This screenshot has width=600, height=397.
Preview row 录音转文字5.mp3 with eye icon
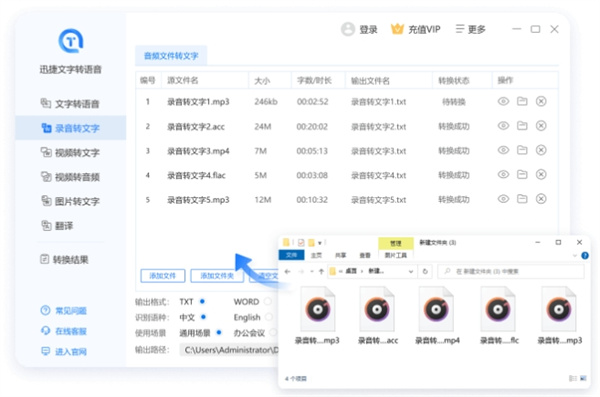click(503, 199)
